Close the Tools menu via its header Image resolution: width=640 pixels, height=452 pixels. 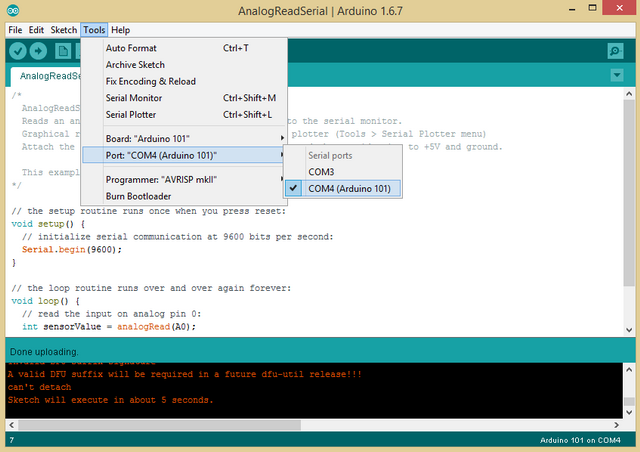click(x=94, y=30)
